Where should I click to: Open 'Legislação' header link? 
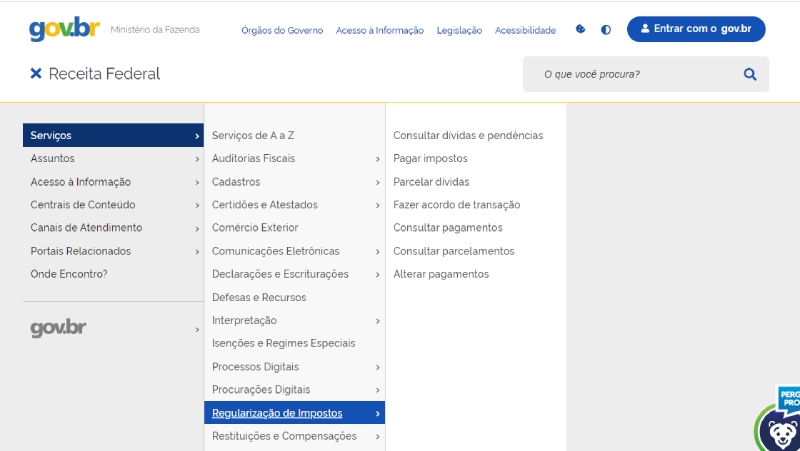(x=459, y=30)
